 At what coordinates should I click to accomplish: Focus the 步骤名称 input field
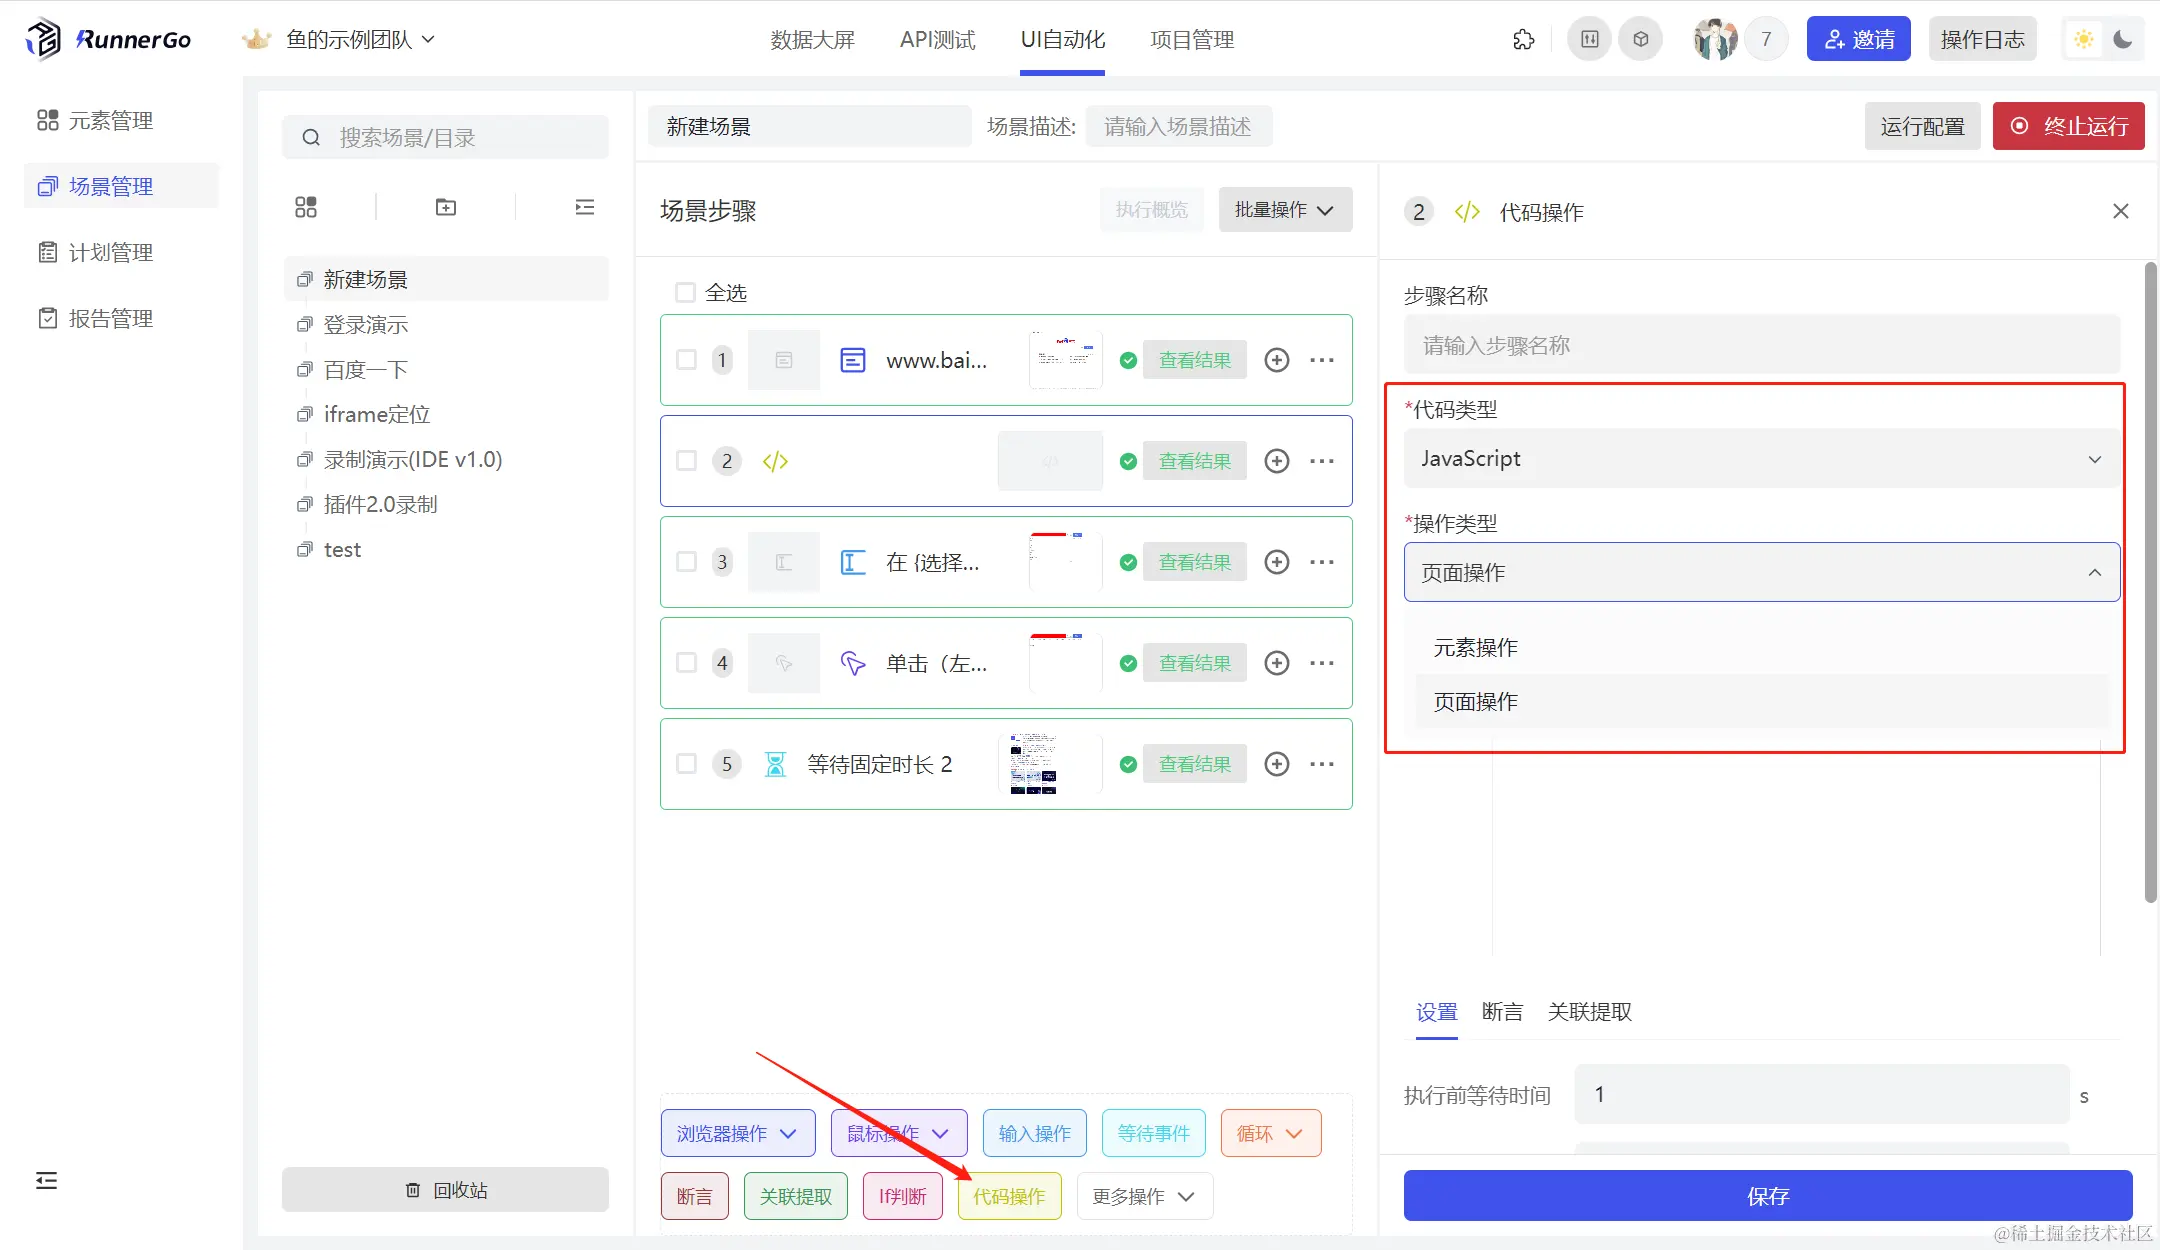point(1760,346)
